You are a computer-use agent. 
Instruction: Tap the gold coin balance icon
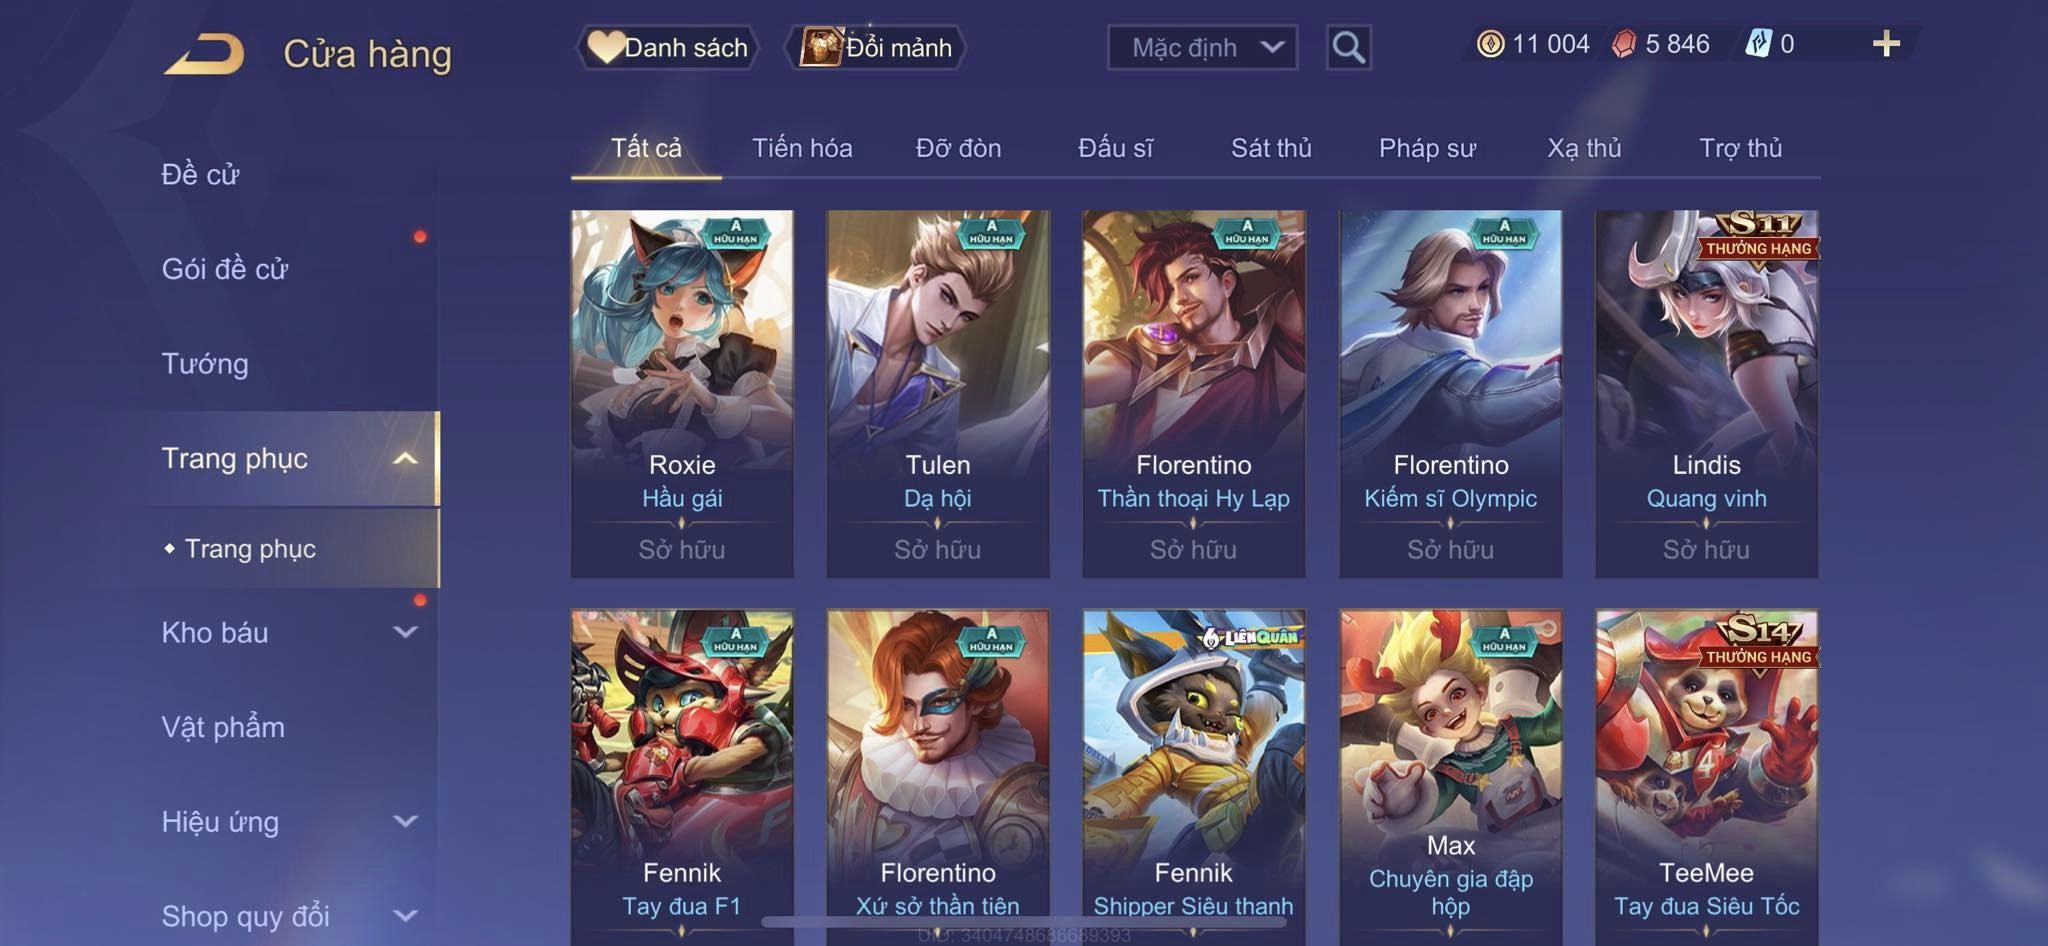coord(1490,44)
